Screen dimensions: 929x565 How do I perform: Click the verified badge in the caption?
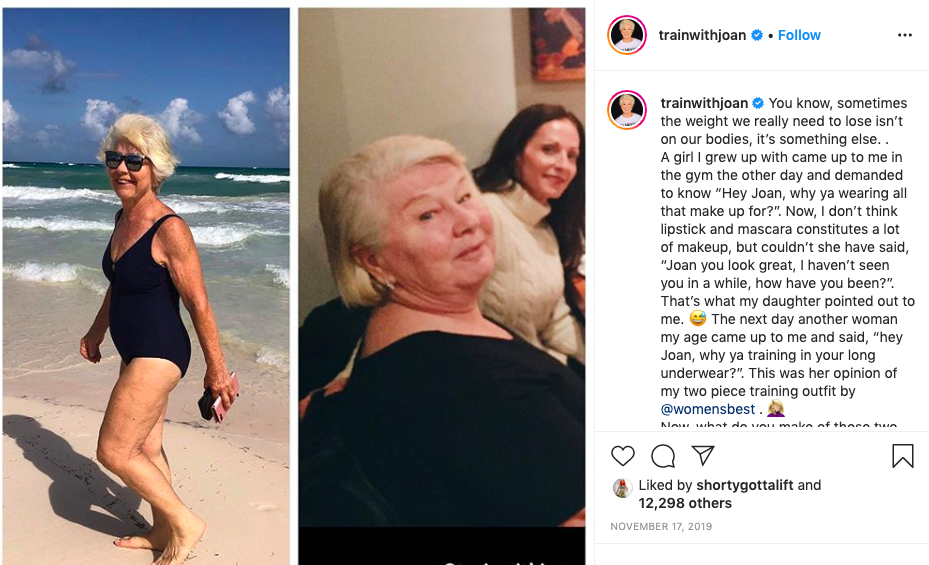click(758, 103)
